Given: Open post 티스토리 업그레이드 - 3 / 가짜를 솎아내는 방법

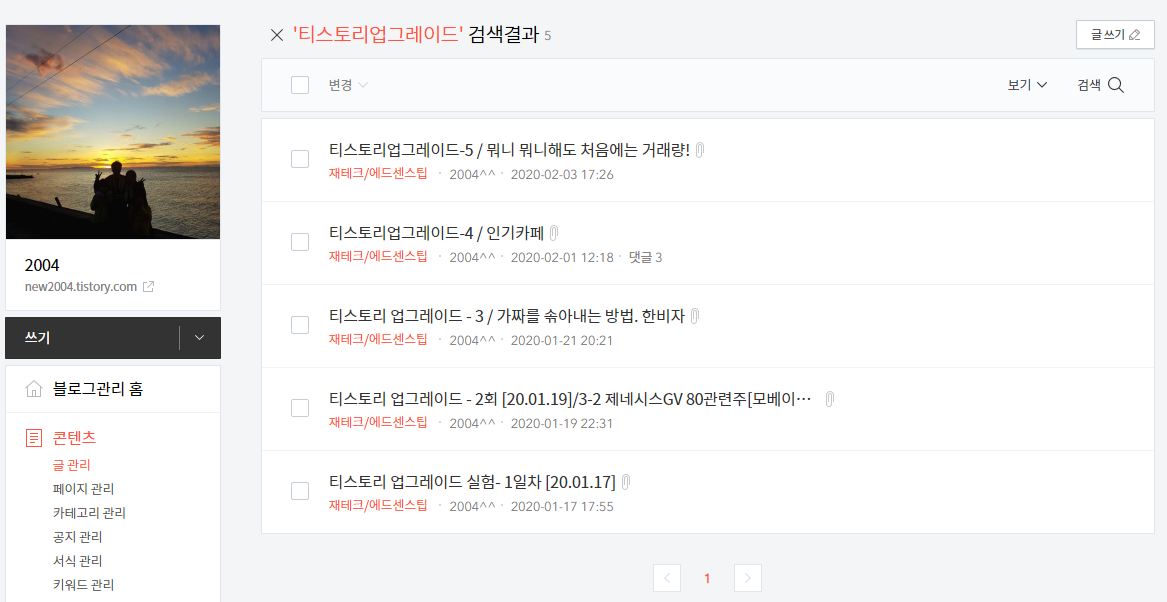Looking at the screenshot, I should point(506,316).
